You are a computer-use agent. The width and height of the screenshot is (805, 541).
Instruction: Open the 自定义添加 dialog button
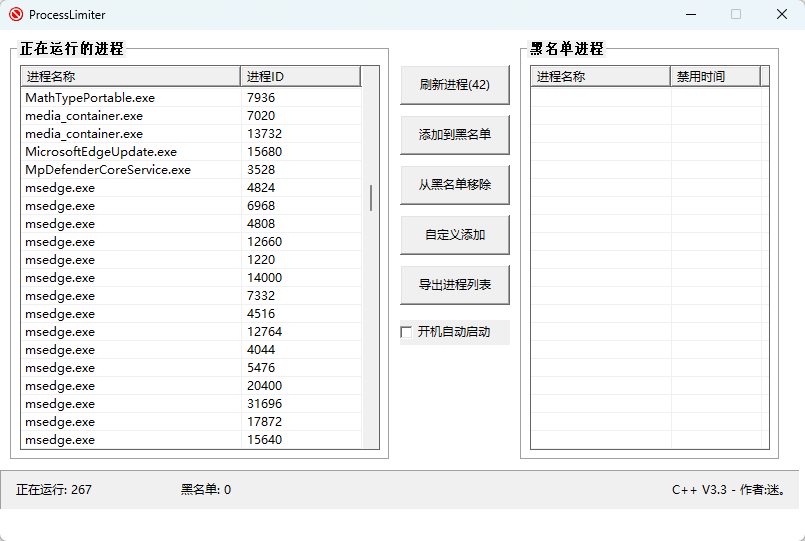(x=455, y=235)
